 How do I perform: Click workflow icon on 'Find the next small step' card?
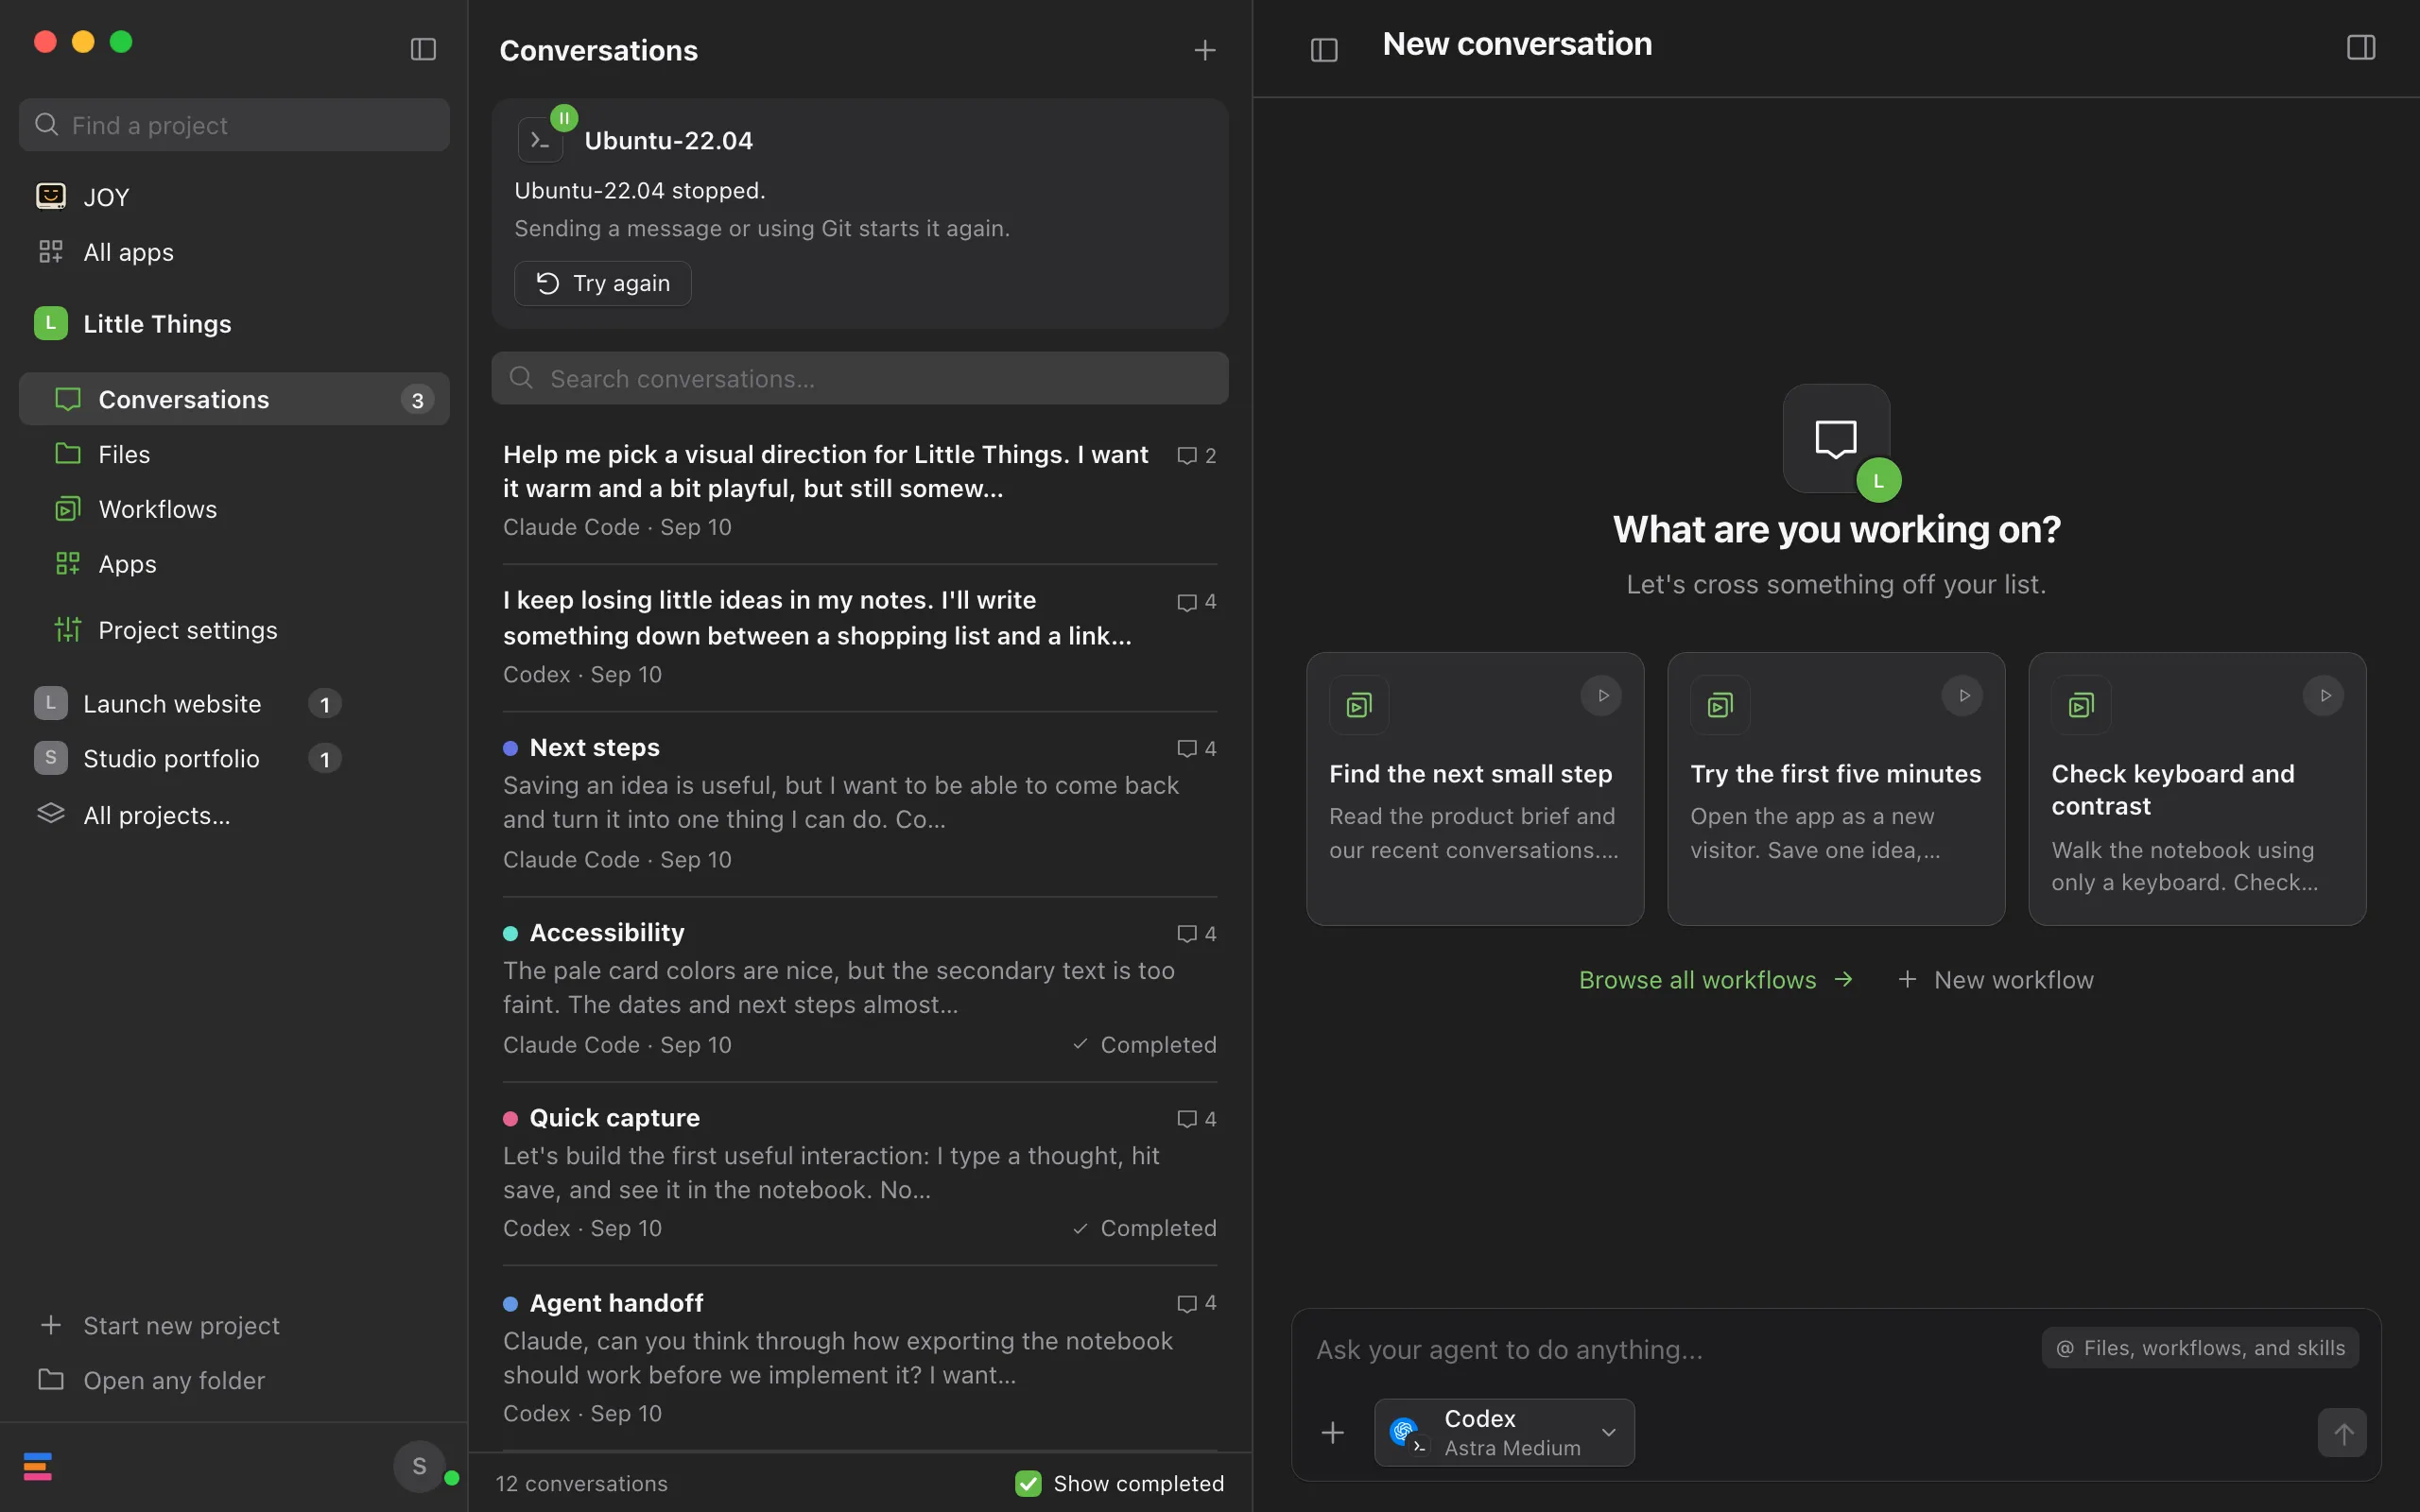pyautogui.click(x=1359, y=705)
